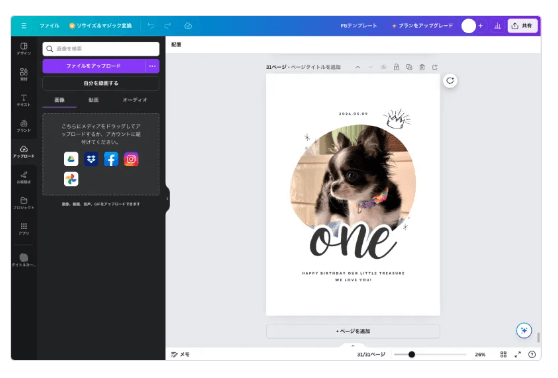Select HAPPY BIRTHDAY caption text

point(353,277)
